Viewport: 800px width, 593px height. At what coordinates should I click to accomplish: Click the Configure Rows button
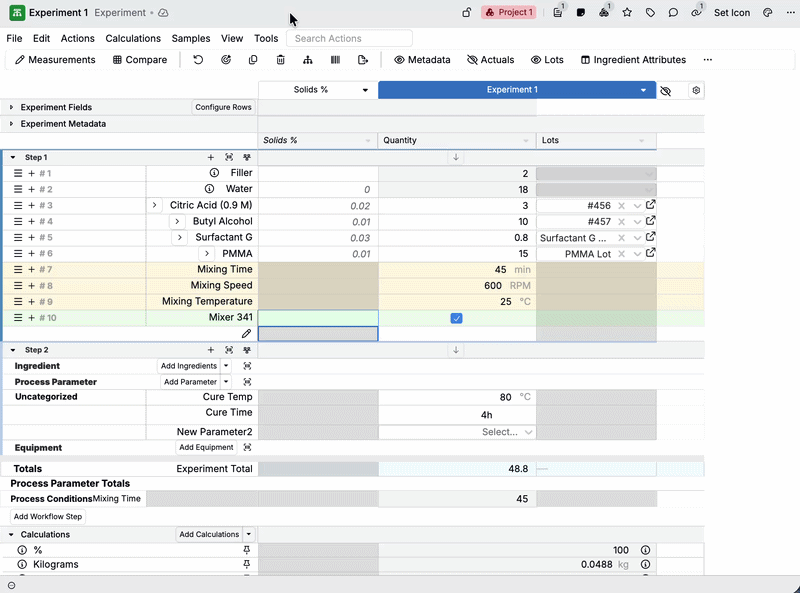coord(223,107)
